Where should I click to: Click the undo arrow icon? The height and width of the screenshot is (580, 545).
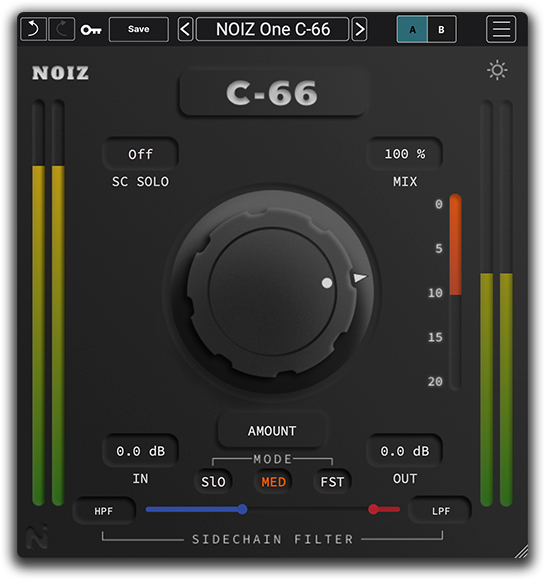[x=34, y=29]
